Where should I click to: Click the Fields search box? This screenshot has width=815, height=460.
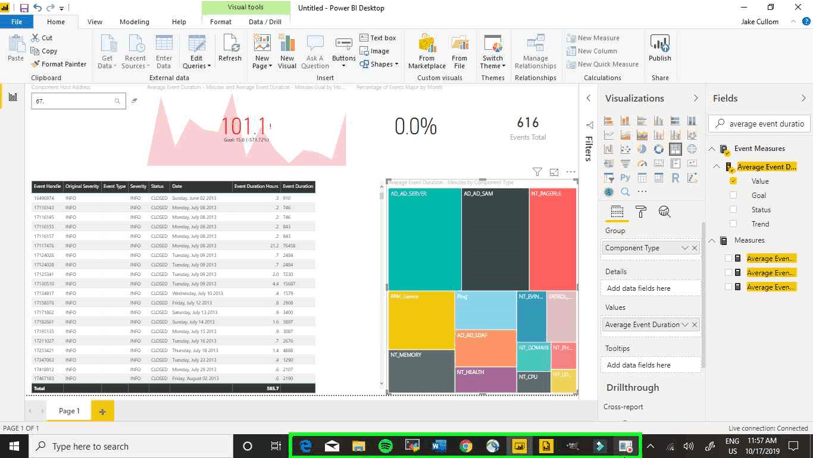[x=759, y=124]
